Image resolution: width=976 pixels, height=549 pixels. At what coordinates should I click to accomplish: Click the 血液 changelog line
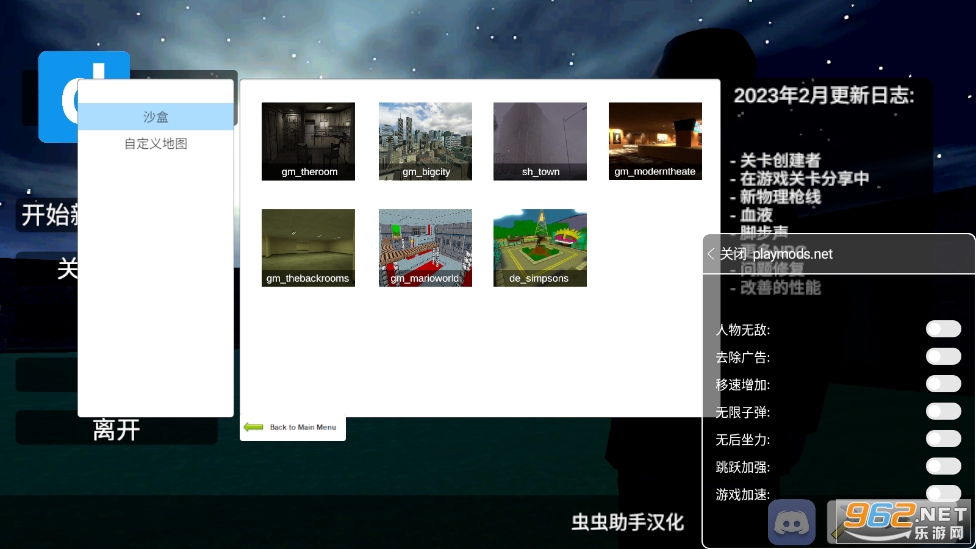point(751,215)
